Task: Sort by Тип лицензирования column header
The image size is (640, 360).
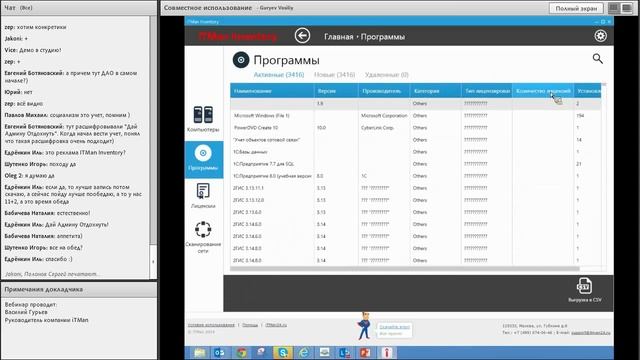Action: tap(487, 91)
